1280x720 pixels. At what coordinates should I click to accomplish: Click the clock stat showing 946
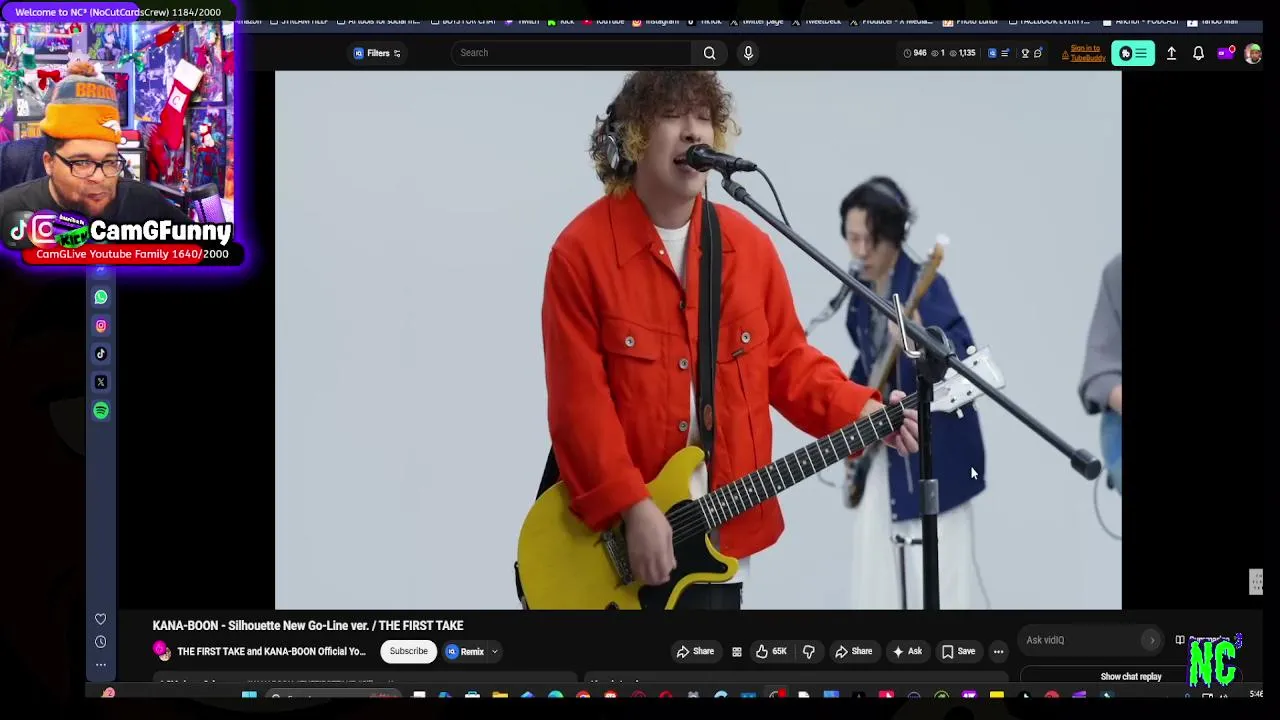point(915,53)
